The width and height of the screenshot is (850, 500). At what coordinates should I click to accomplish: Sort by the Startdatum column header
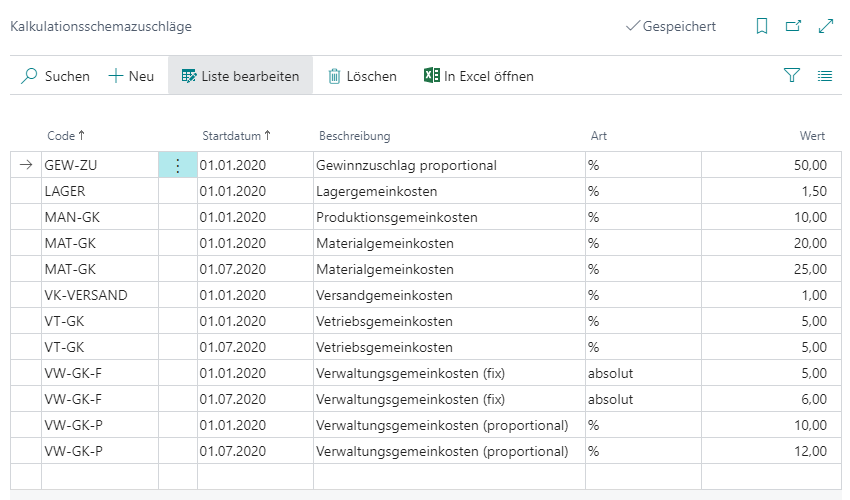236,136
